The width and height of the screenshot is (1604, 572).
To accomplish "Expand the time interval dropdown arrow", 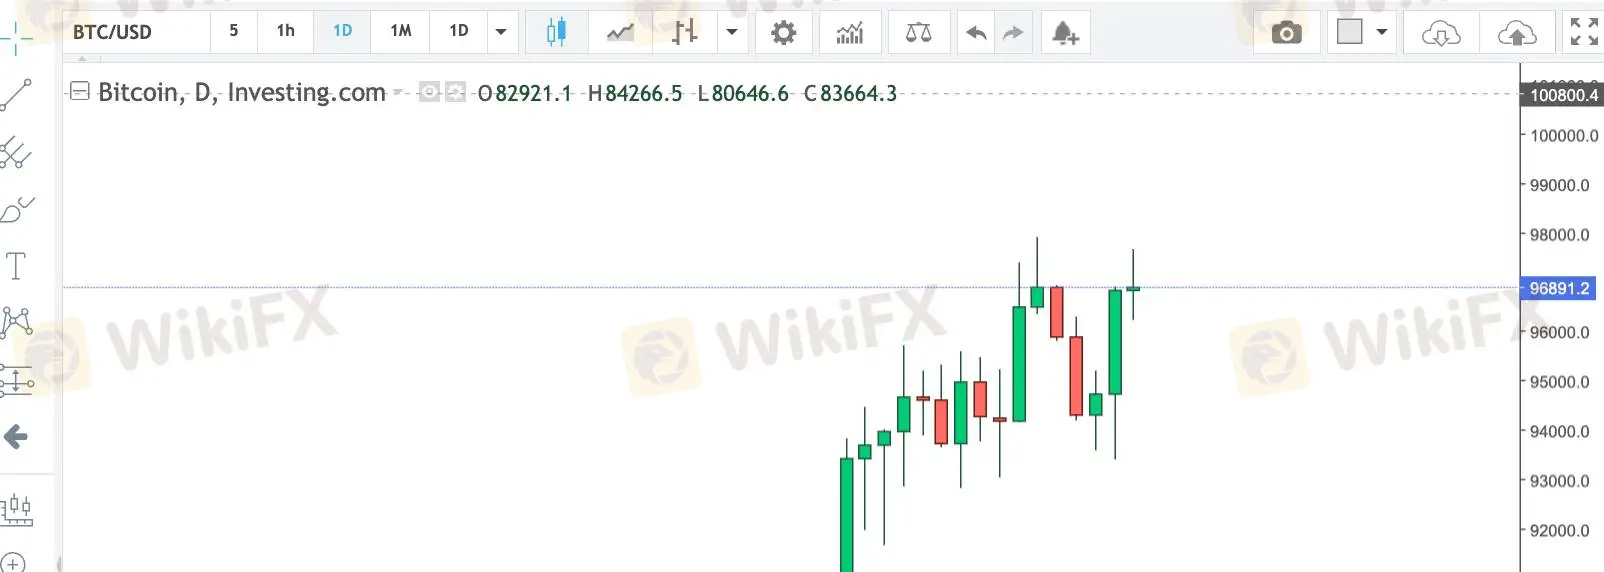I will (501, 32).
